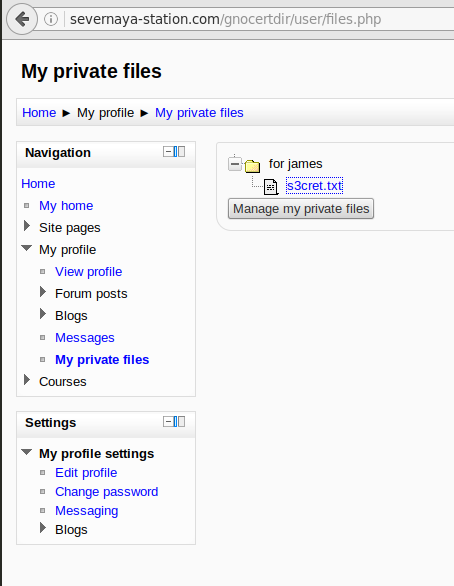Screen dimensions: 454x586
Task: Expand Blogs arrow under My profile
Action: click(x=43, y=314)
